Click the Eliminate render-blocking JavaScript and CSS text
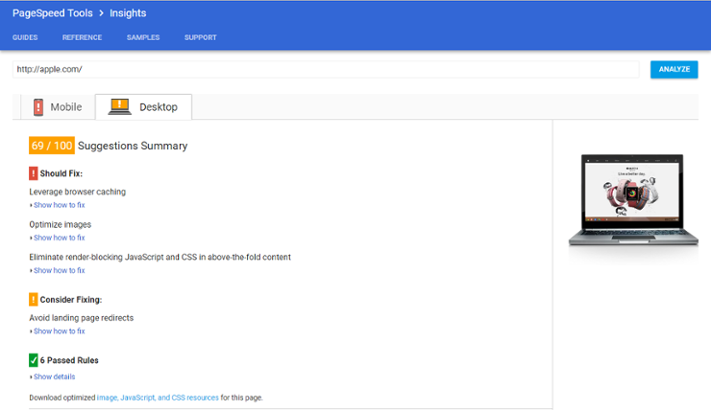711x410 pixels. tap(160, 257)
